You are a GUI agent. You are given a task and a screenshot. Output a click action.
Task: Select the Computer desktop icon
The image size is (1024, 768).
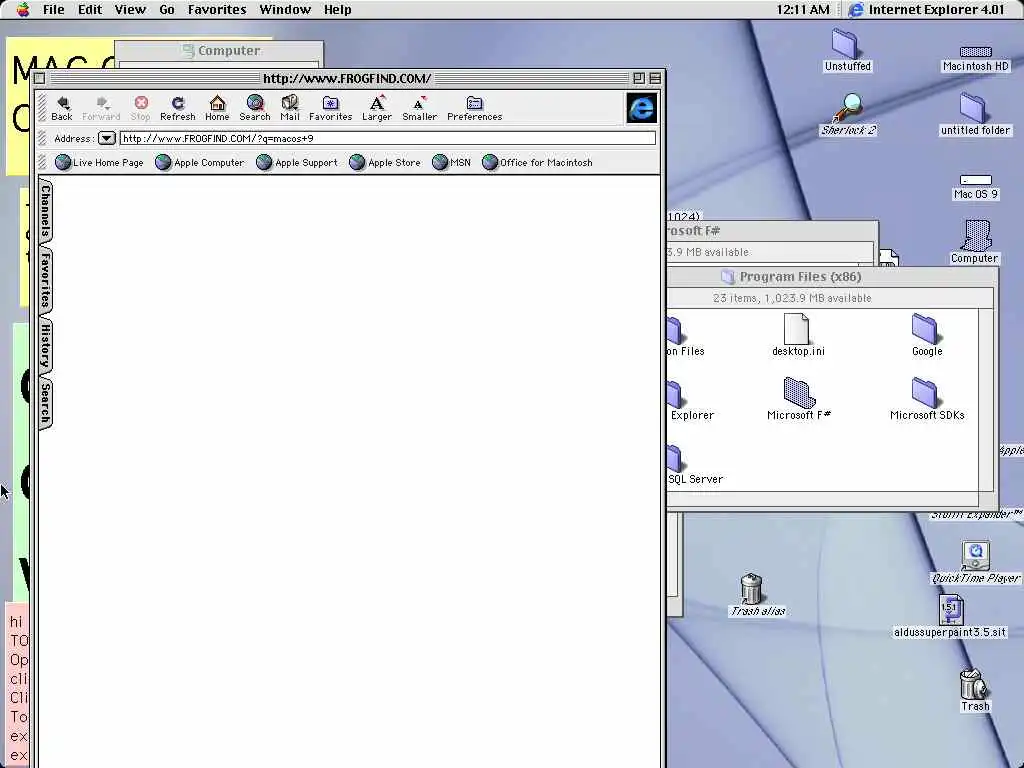[x=974, y=242]
